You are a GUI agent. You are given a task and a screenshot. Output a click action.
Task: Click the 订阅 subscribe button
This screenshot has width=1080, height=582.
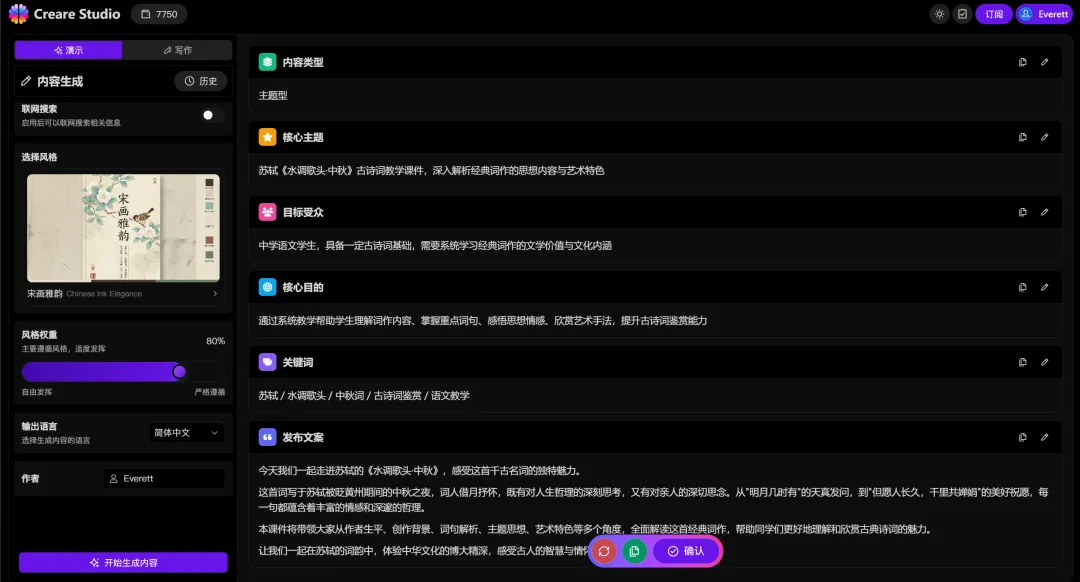click(x=994, y=14)
